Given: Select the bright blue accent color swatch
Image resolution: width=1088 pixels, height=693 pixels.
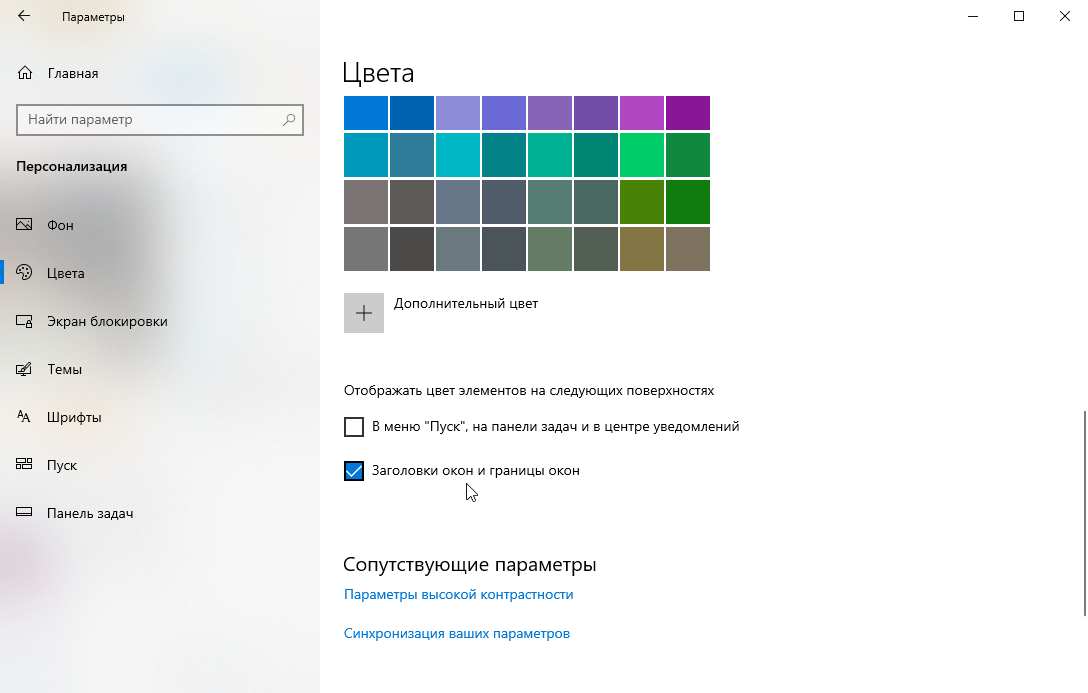Looking at the screenshot, I should coord(365,112).
